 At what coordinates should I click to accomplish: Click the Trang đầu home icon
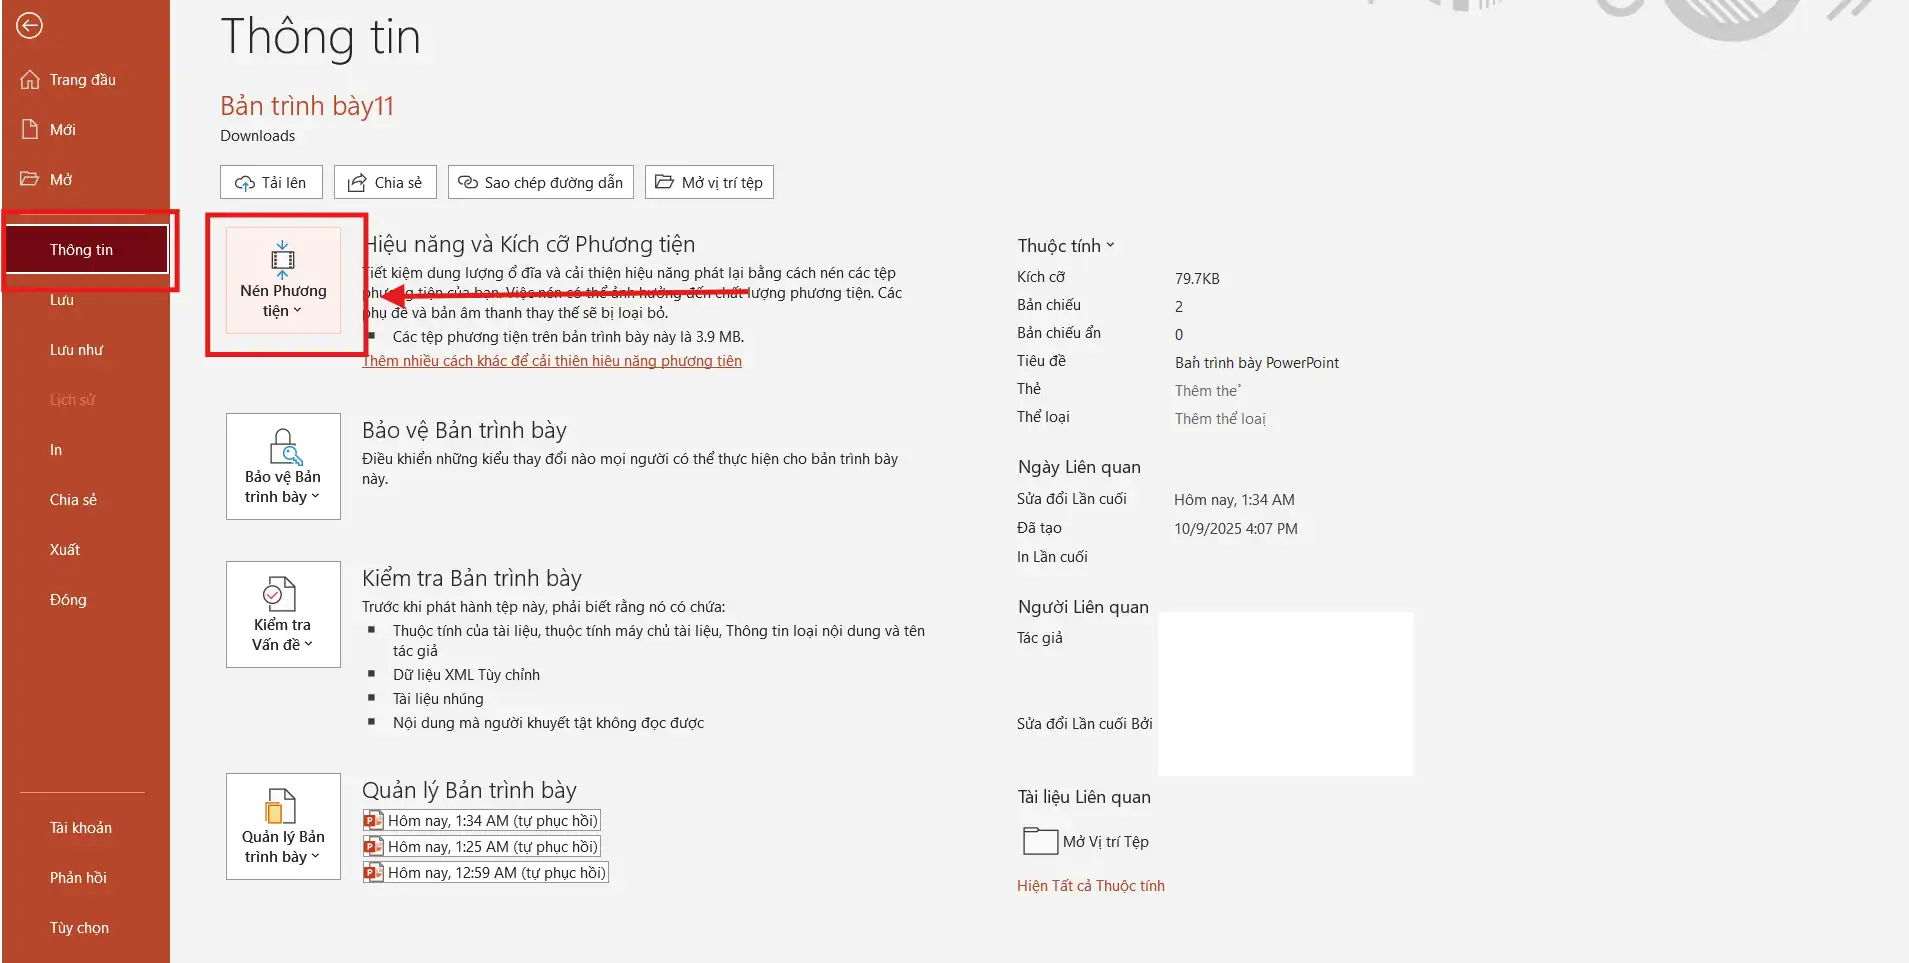click(30, 80)
